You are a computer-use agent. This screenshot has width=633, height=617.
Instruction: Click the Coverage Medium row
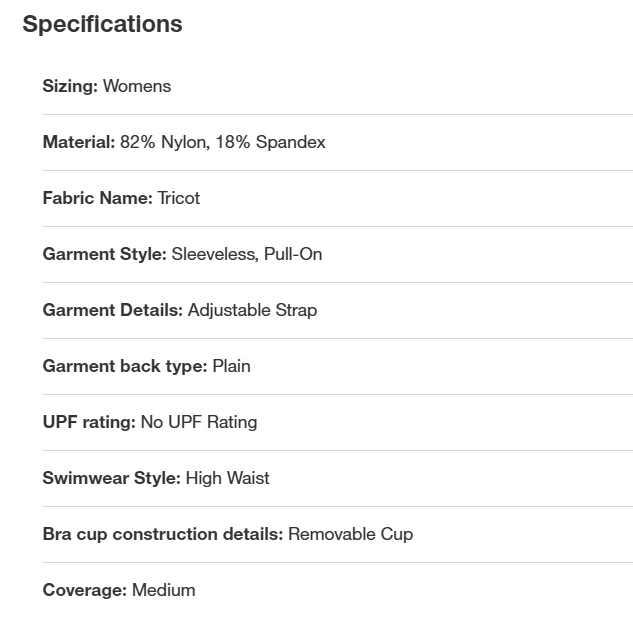click(x=119, y=590)
